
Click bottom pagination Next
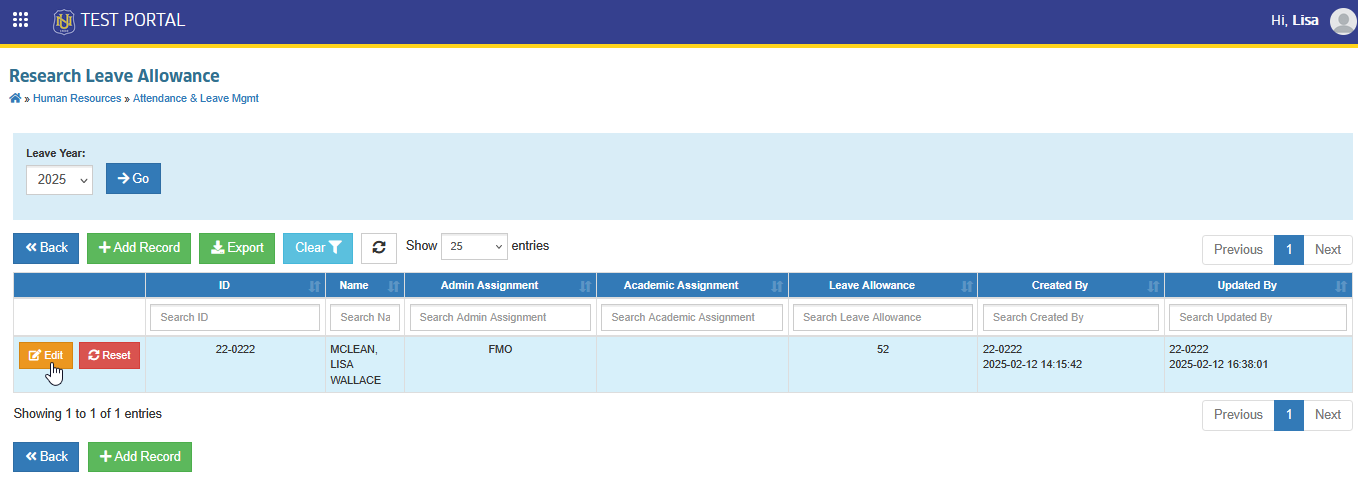click(x=1328, y=415)
